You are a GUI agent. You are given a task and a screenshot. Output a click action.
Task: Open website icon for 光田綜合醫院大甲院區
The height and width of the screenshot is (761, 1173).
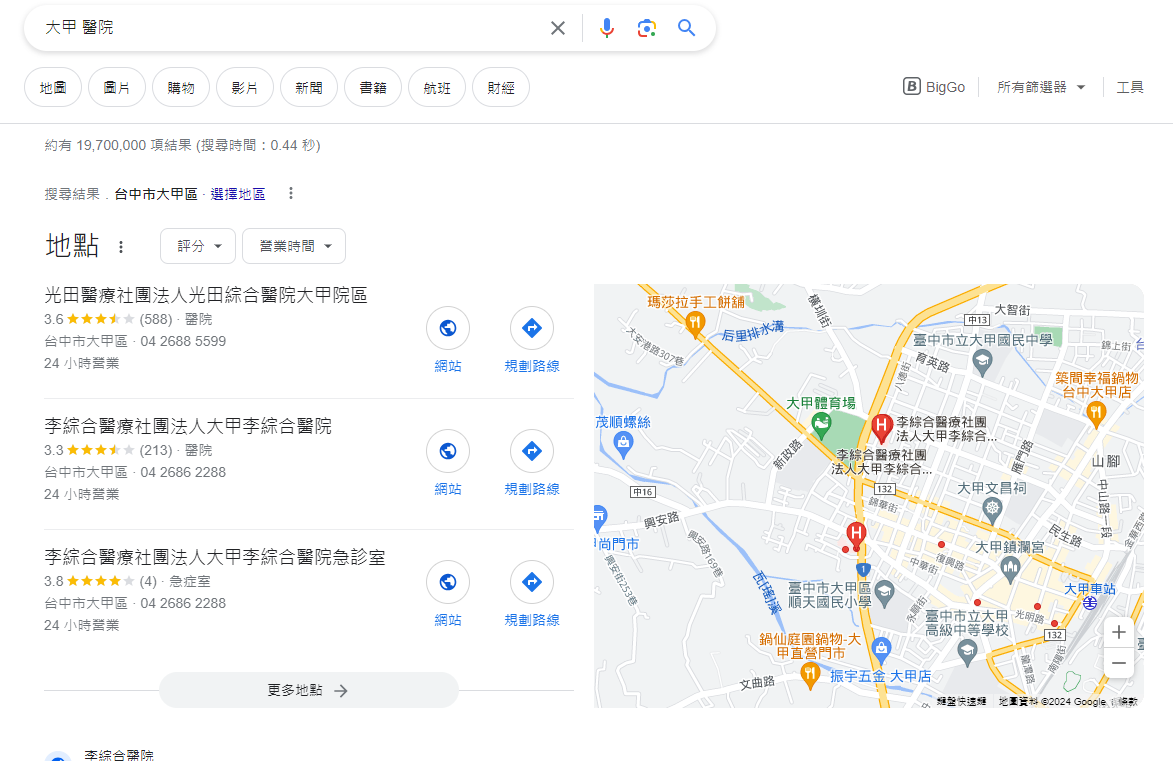(448, 328)
